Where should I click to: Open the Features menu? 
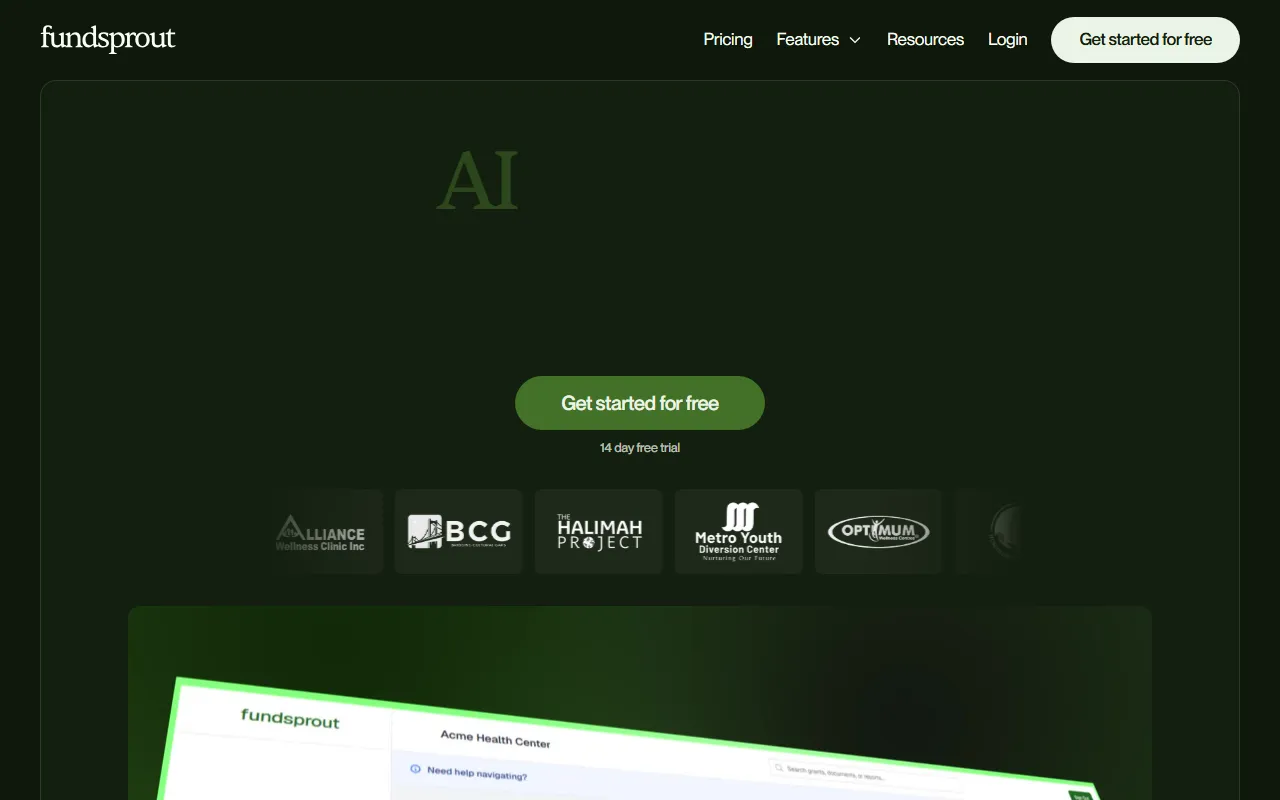tap(808, 40)
